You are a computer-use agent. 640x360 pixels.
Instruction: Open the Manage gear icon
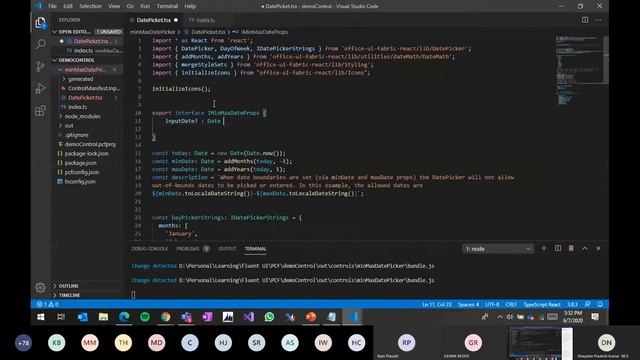click(x=40, y=287)
